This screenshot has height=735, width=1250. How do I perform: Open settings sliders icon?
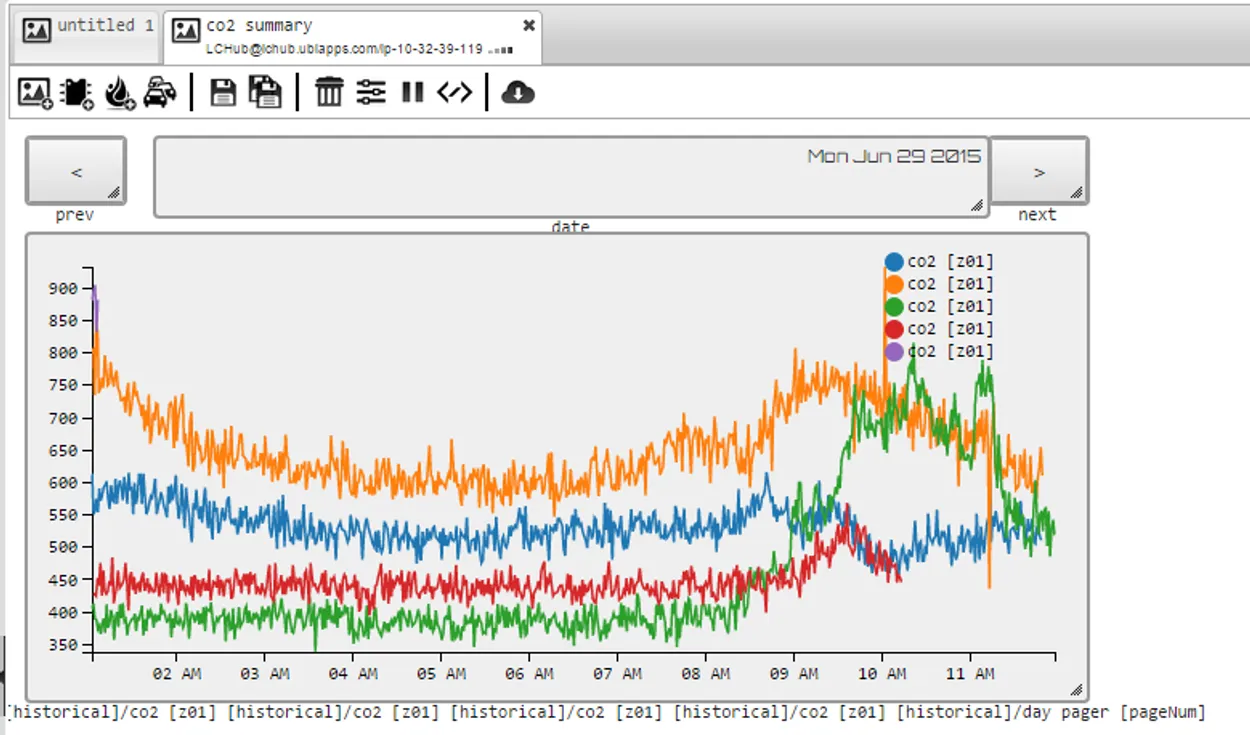point(371,93)
